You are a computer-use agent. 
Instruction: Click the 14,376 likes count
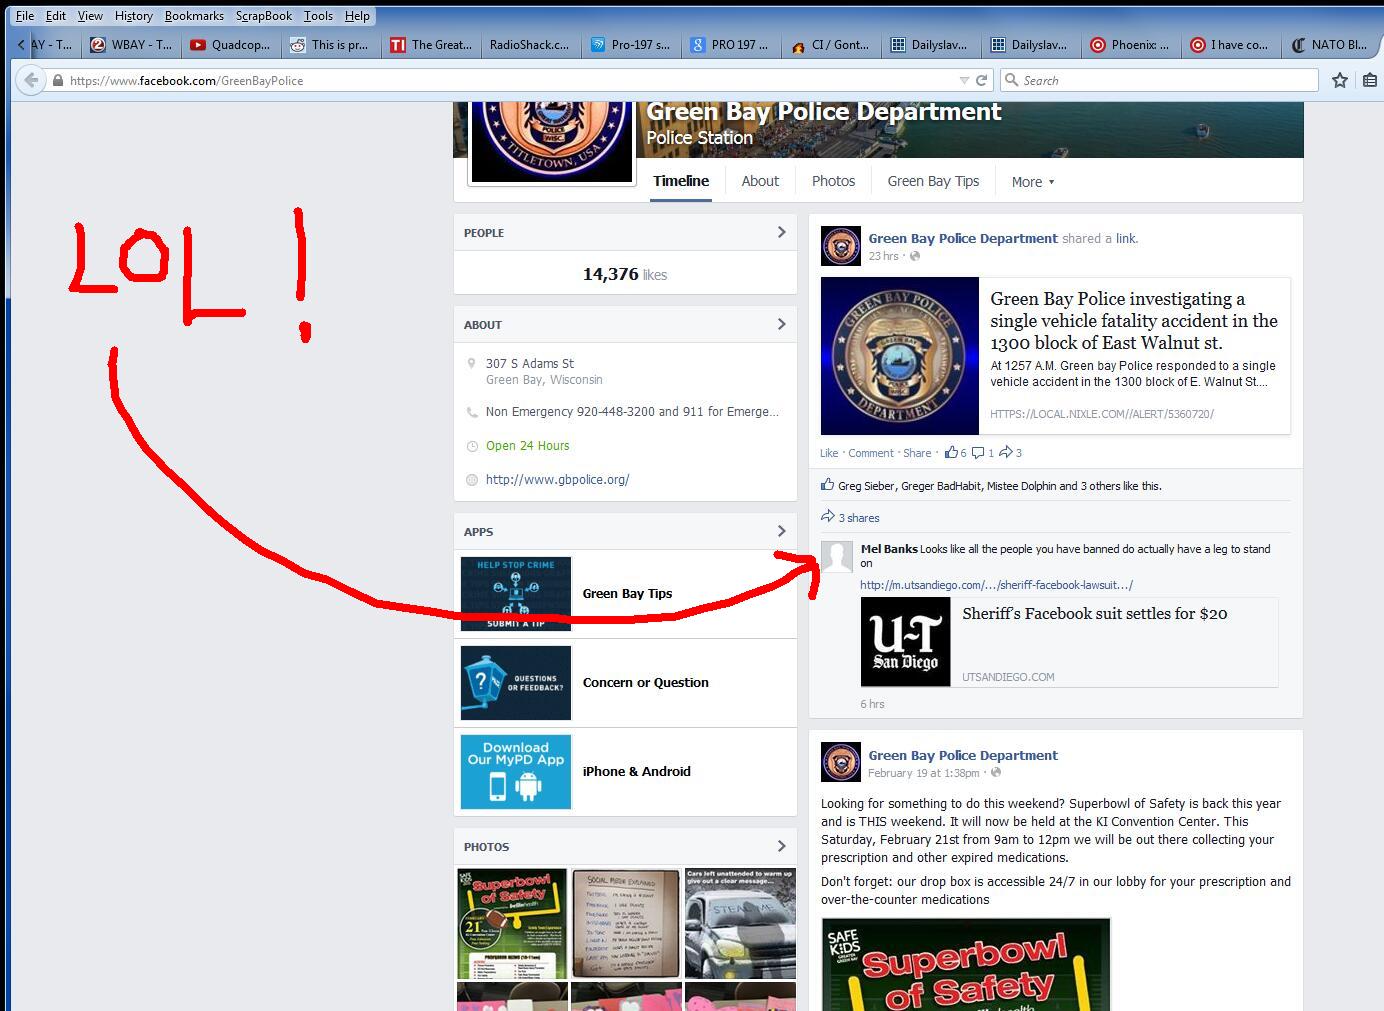(625, 274)
